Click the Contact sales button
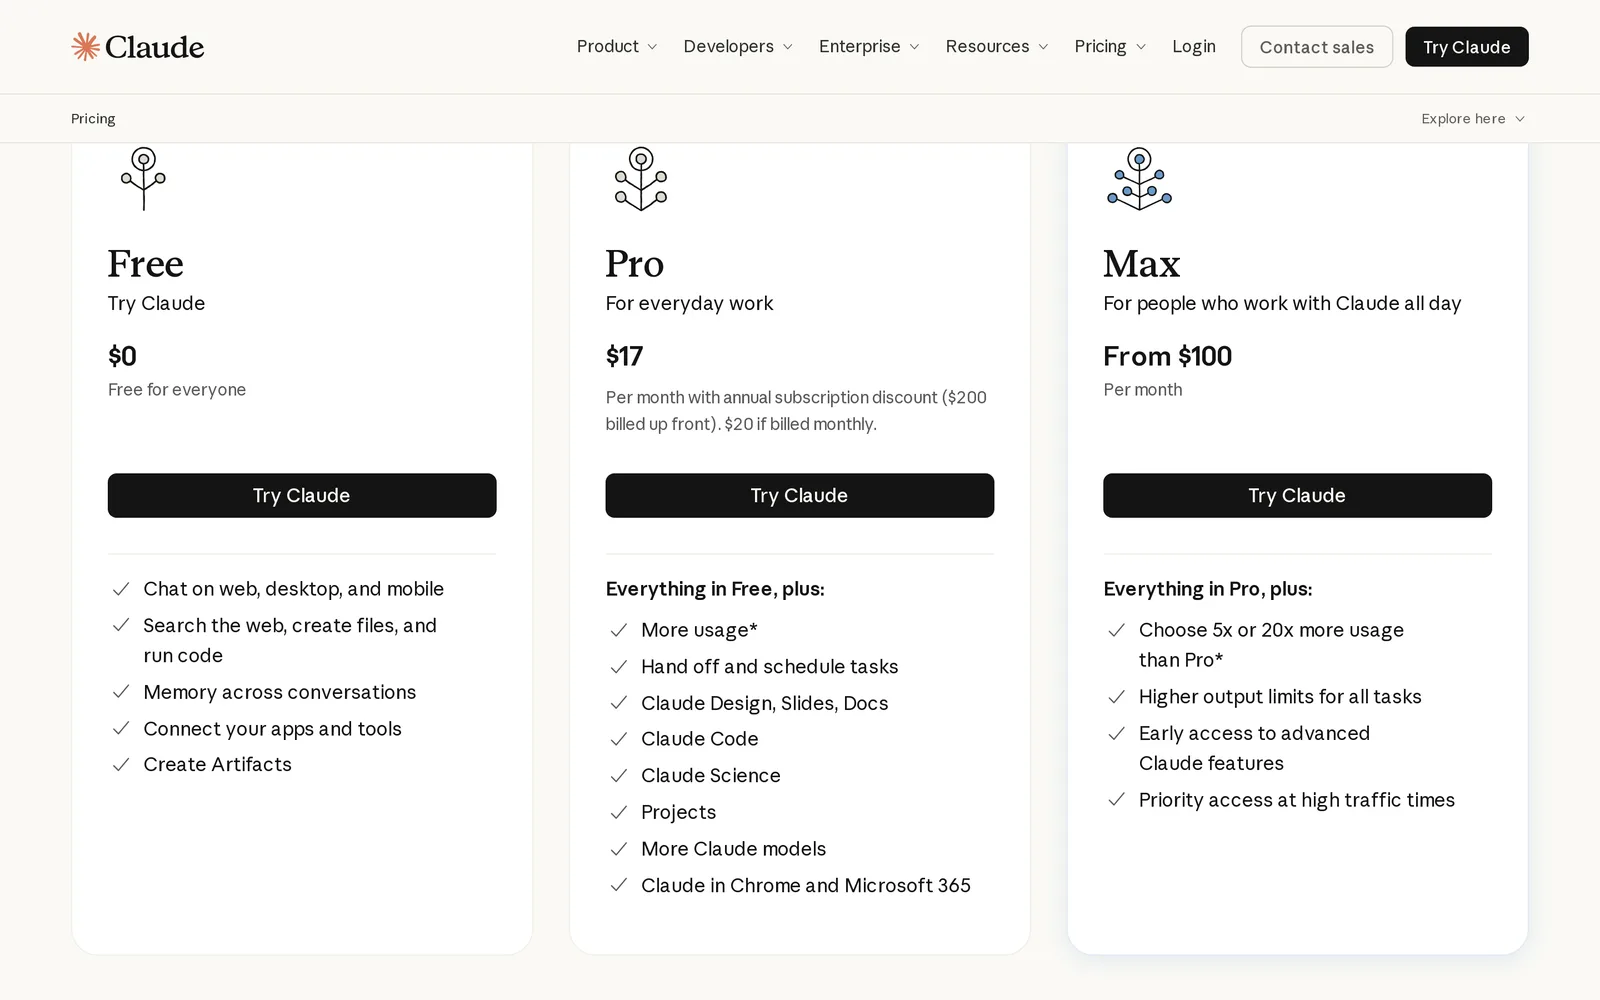Screen dimensions: 1600x1000 pyautogui.click(x=1317, y=47)
